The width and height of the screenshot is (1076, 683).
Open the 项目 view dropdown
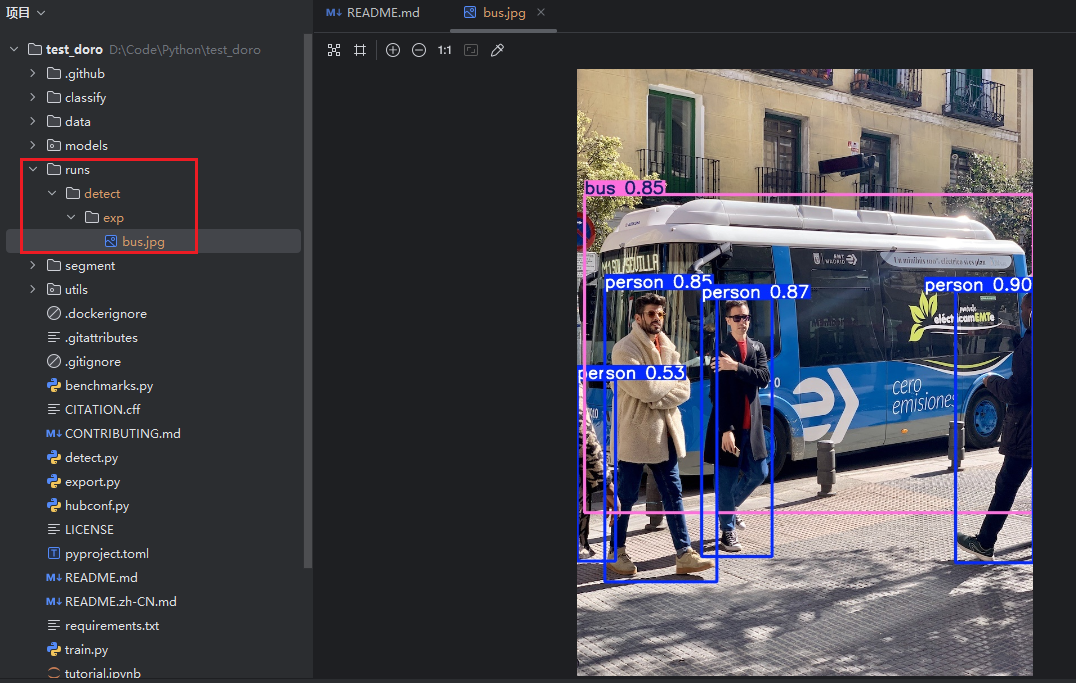click(x=25, y=12)
